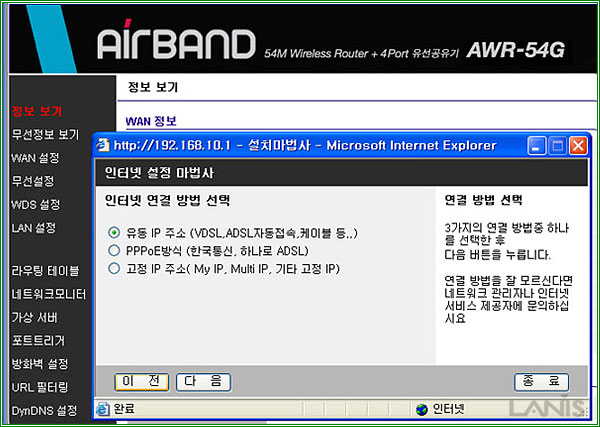The height and width of the screenshot is (427, 600).
Task: Select the PPPoE방식 radio option
Action: click(x=114, y=250)
